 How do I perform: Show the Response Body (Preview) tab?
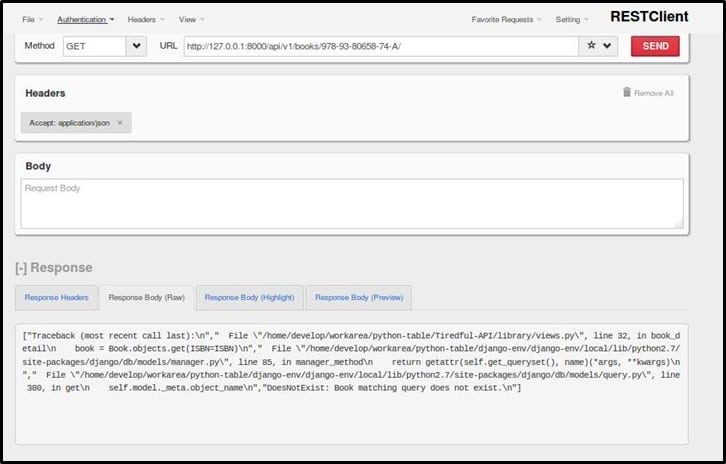coord(359,297)
